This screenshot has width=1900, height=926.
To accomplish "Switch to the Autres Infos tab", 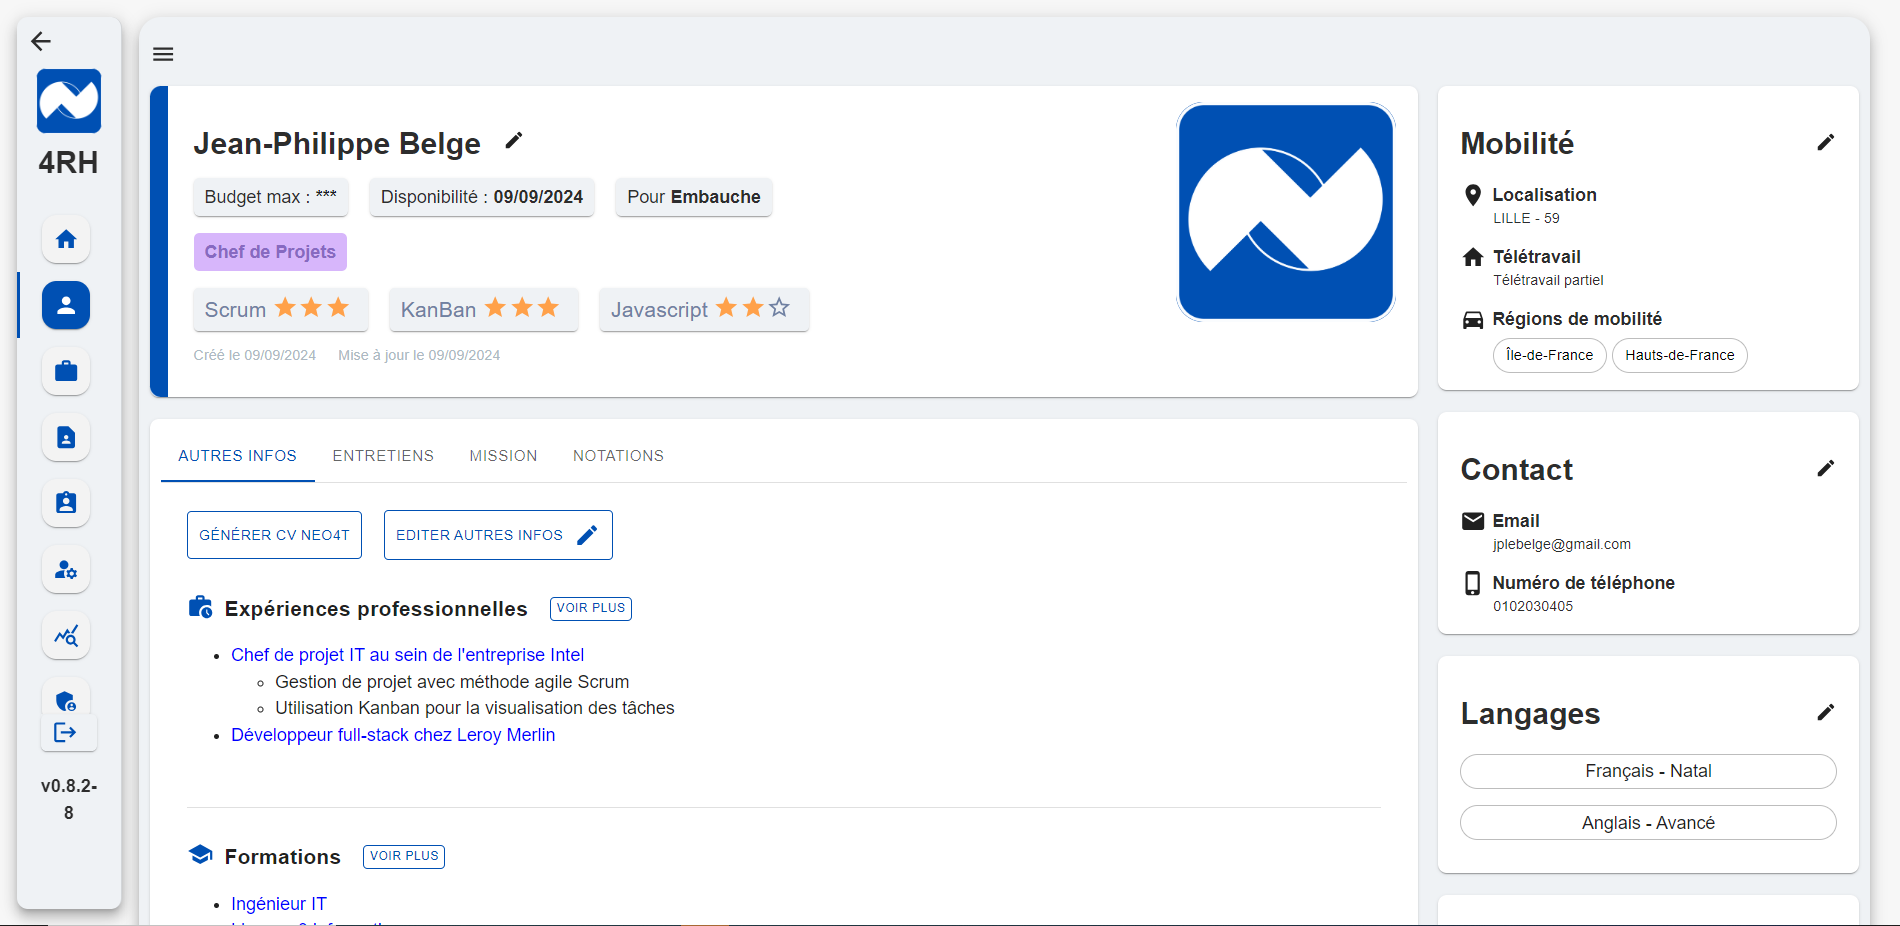I will tap(238, 456).
